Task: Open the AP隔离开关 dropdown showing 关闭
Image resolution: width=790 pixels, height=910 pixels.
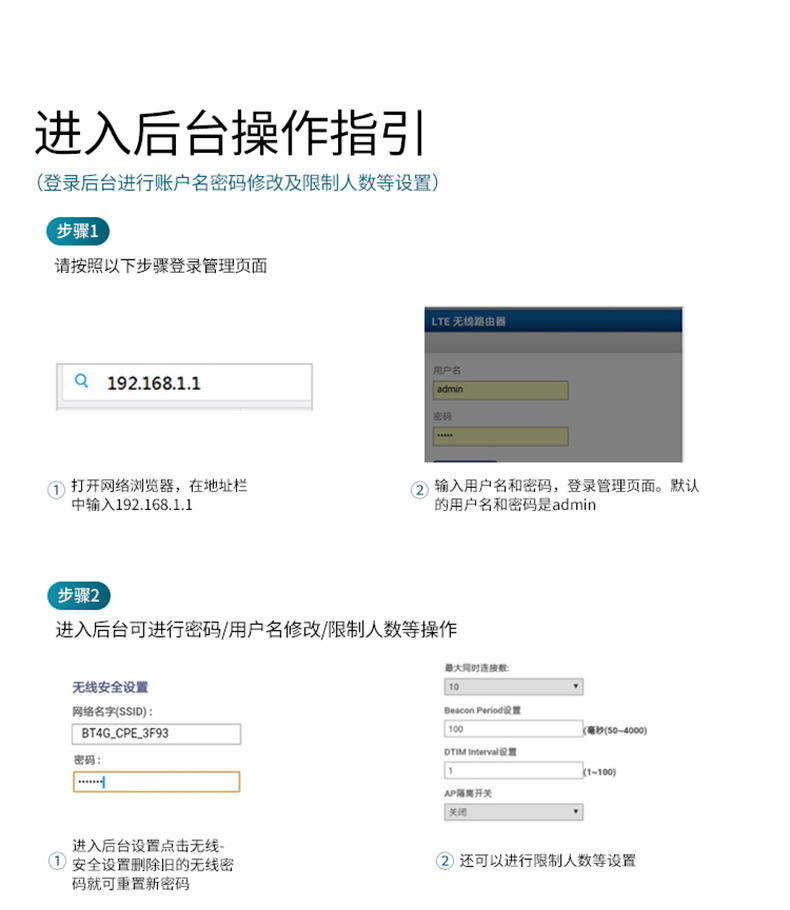Action: tap(514, 812)
